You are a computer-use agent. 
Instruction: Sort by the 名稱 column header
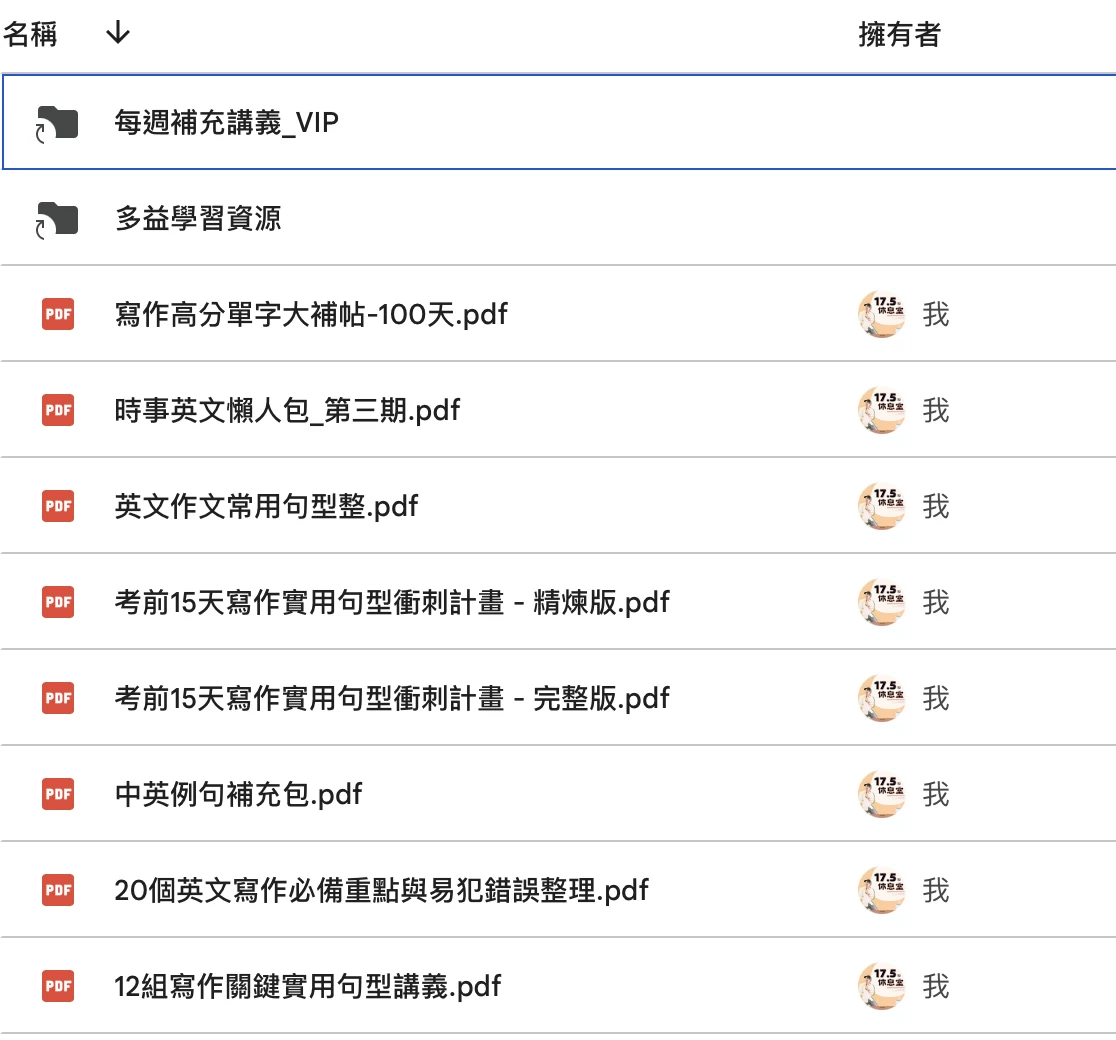[x=30, y=34]
